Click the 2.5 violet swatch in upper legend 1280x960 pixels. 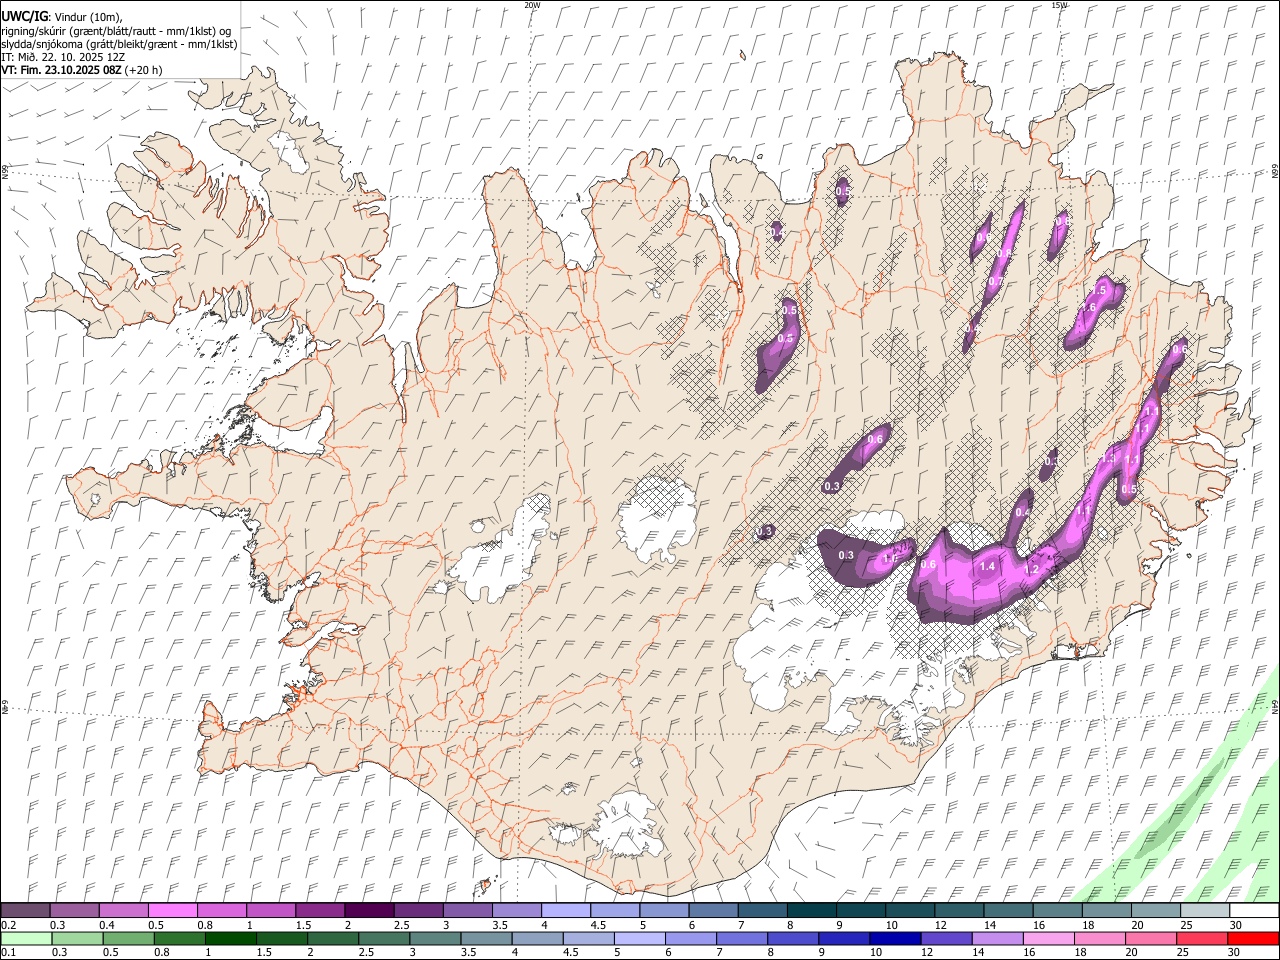(418, 910)
